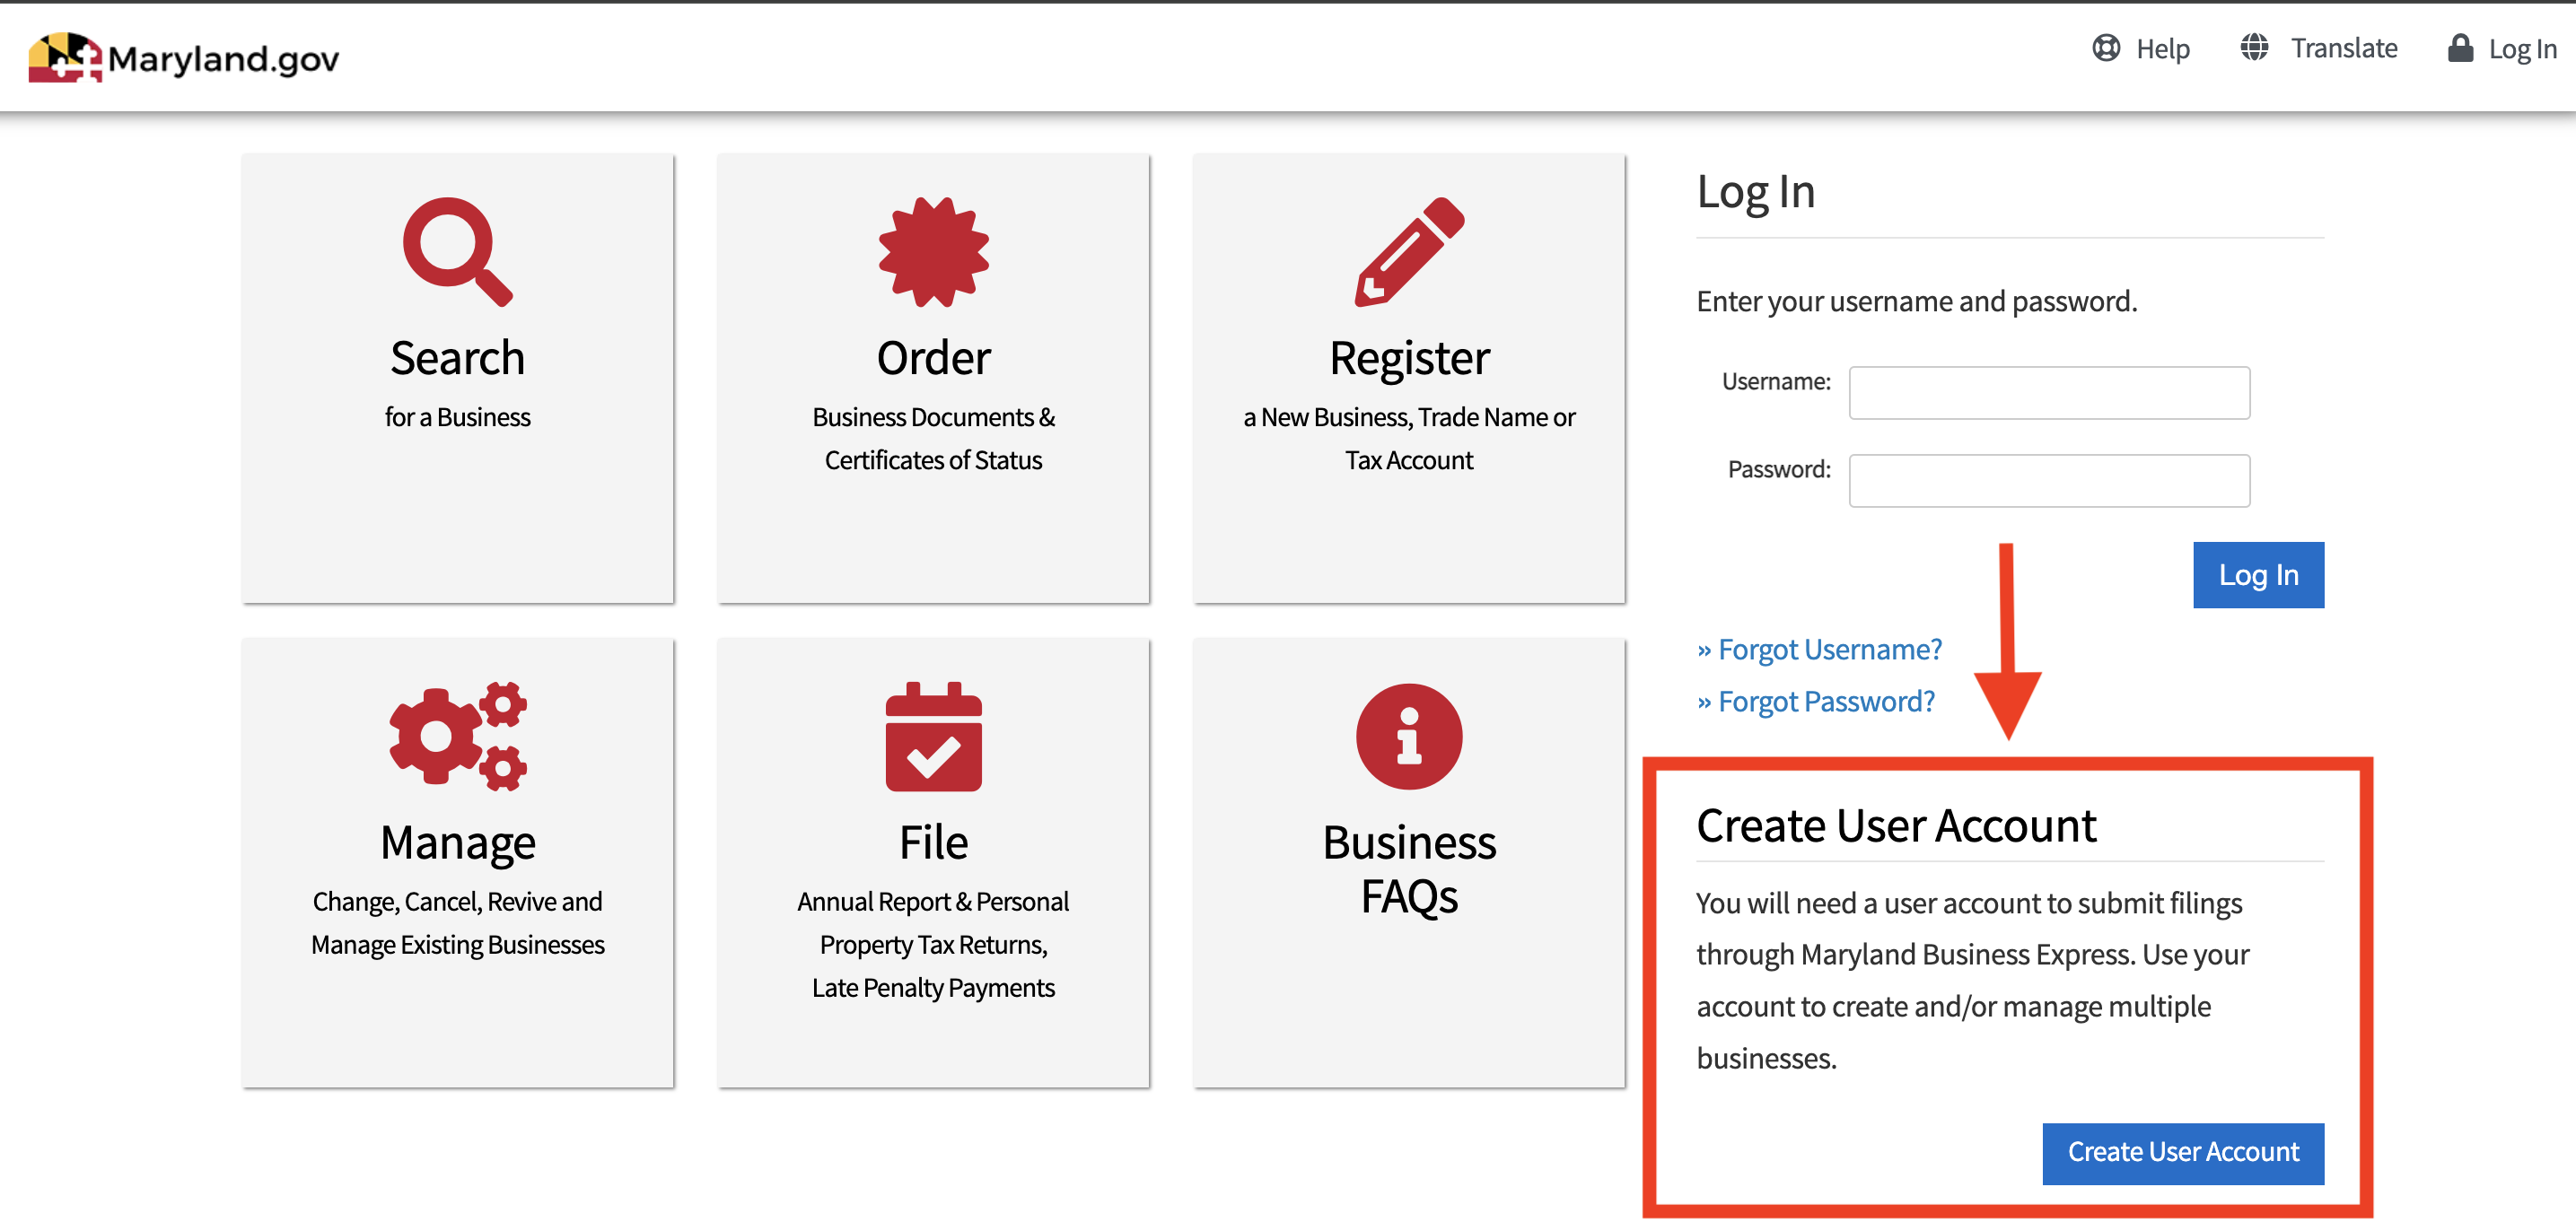Viewport: 2576px width, 1222px height.
Task: Click the "Username:" field label
Action: (1776, 381)
